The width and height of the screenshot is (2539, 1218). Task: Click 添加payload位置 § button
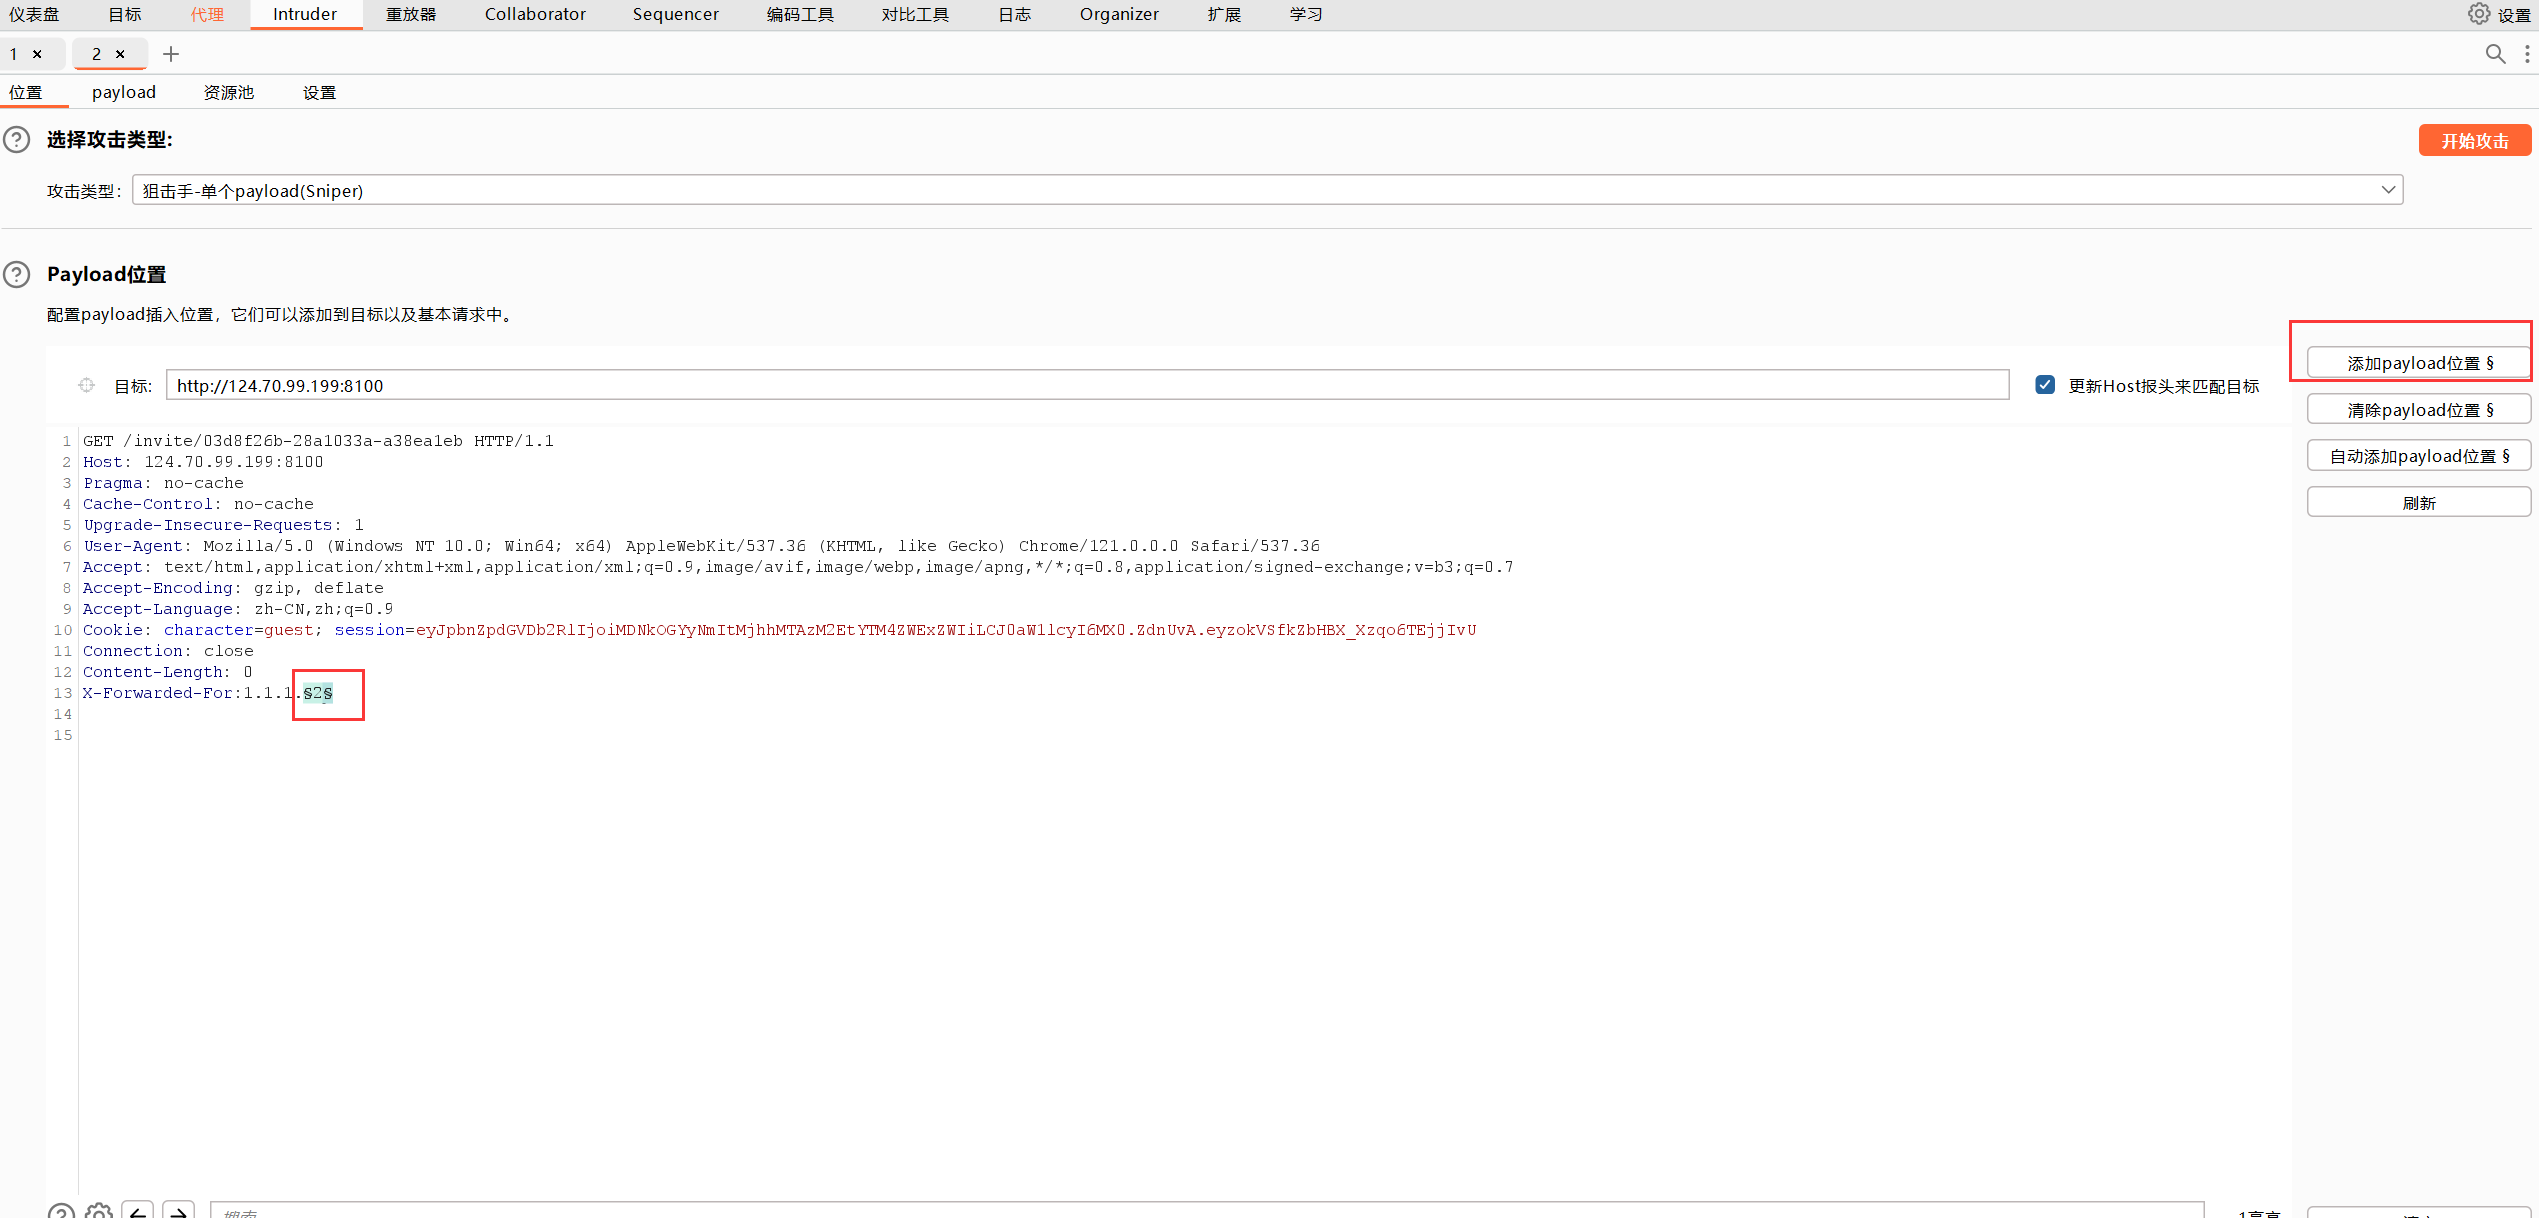[2418, 363]
